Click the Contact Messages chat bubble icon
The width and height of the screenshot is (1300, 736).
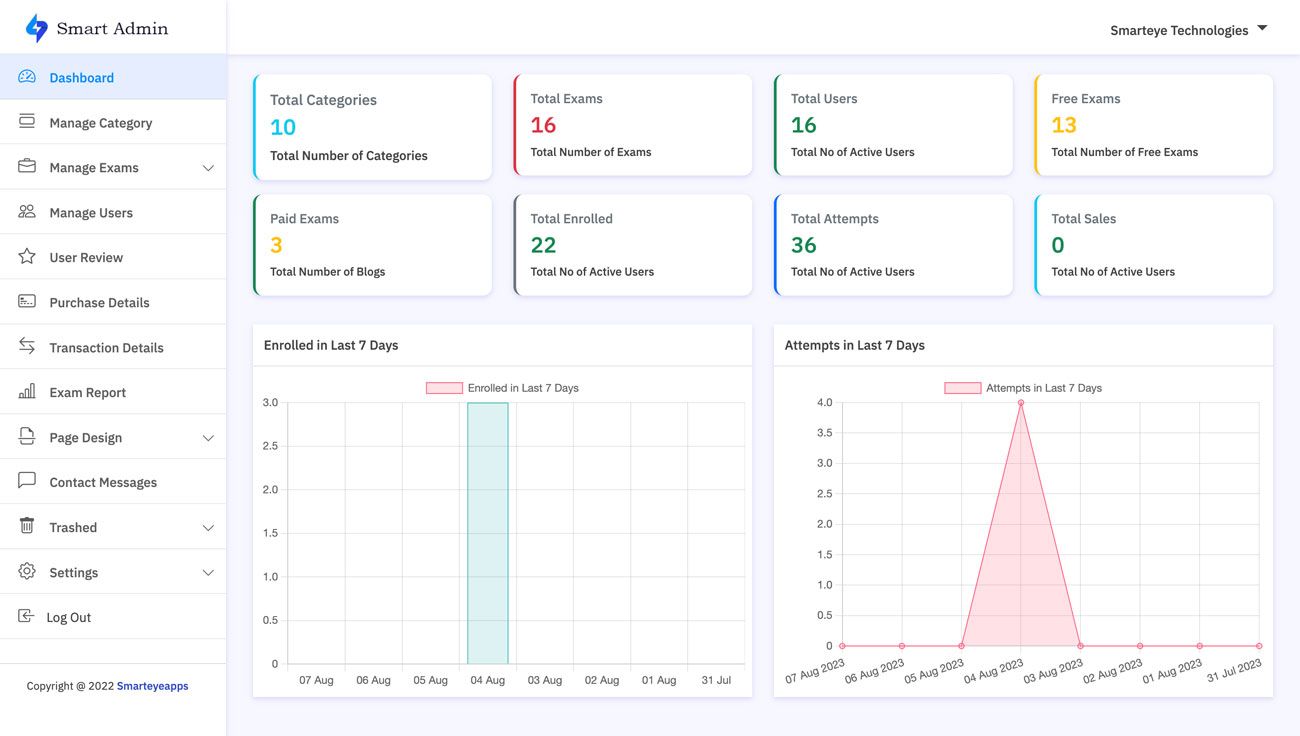27,481
